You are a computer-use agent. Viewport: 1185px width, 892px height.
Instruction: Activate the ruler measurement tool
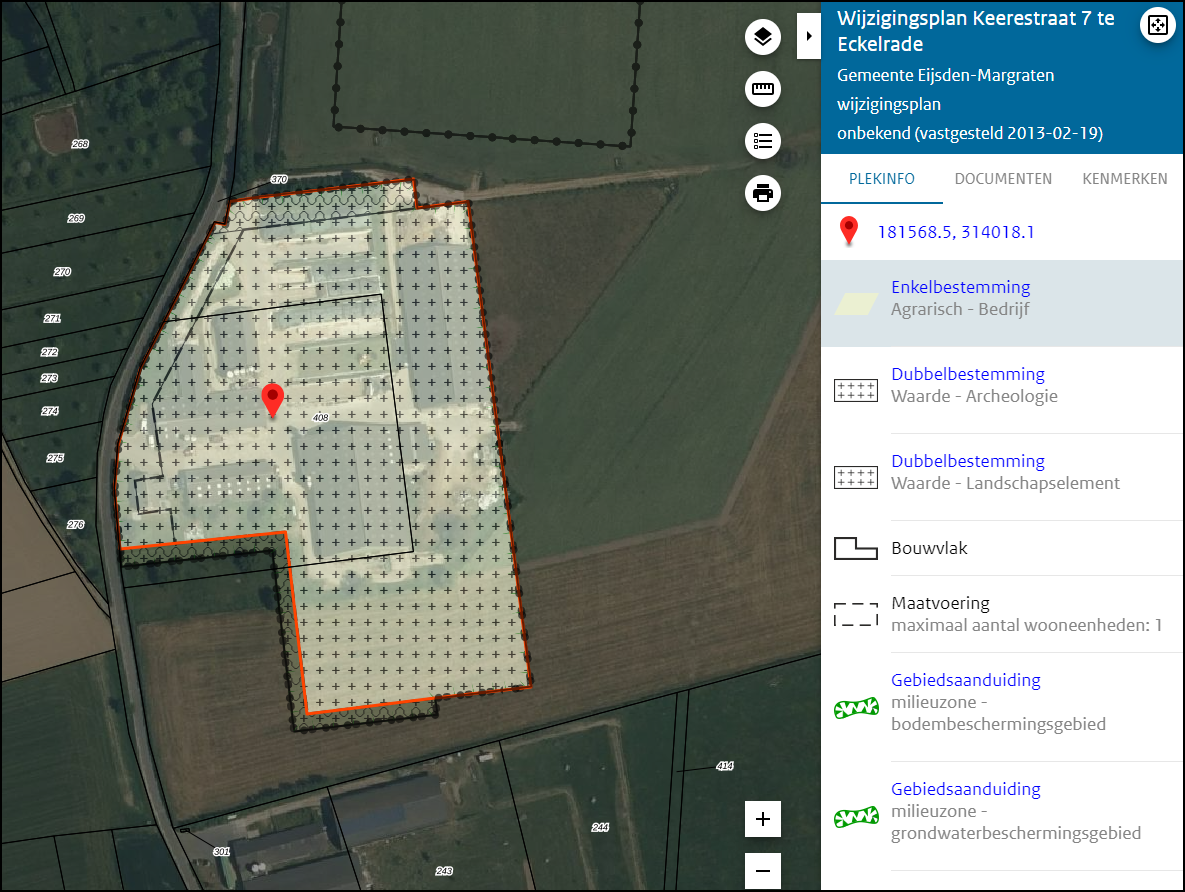tap(763, 89)
